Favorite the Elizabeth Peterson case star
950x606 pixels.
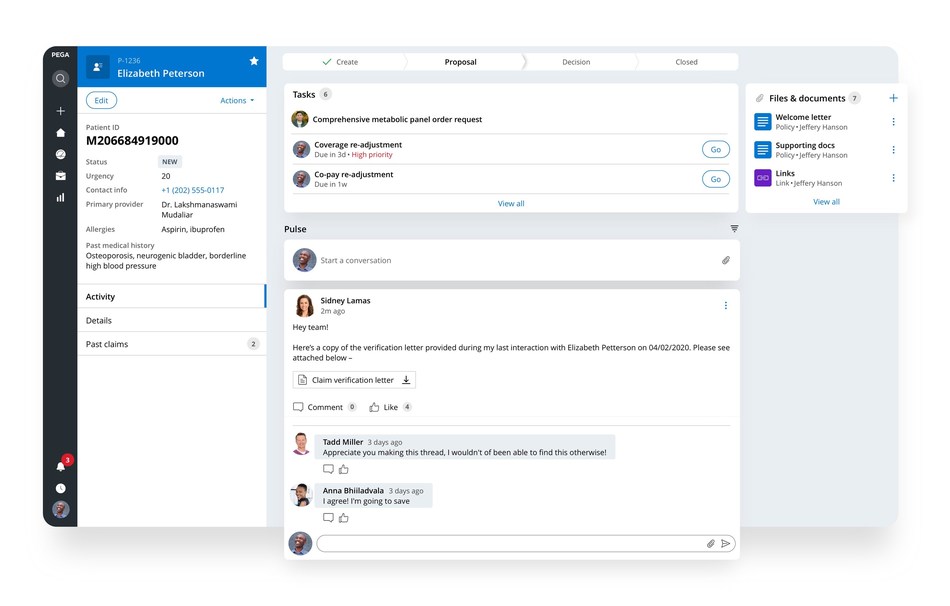(x=254, y=61)
